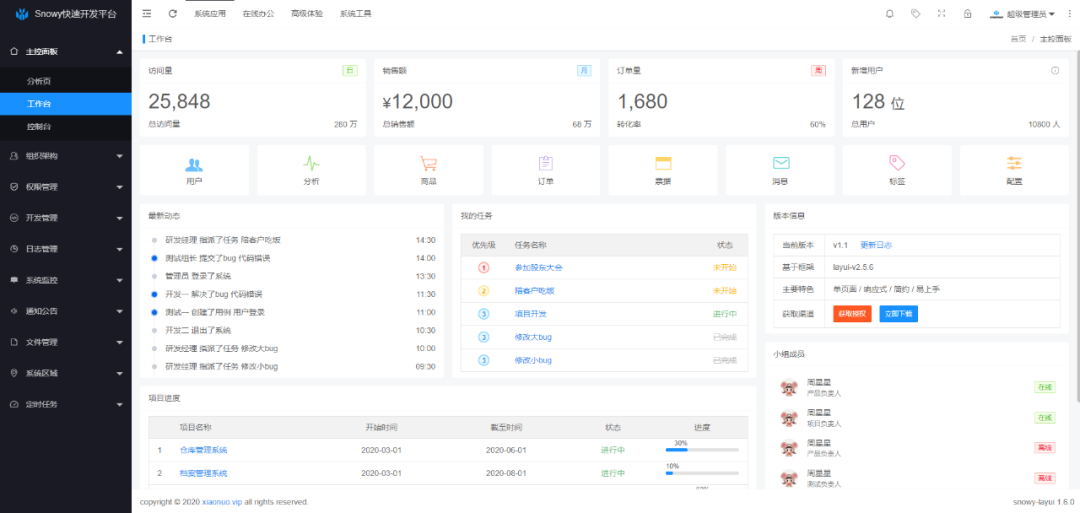Image resolution: width=1080 pixels, height=513 pixels.
Task: Open the 商品 shopping cart shortcut
Action: coord(428,169)
